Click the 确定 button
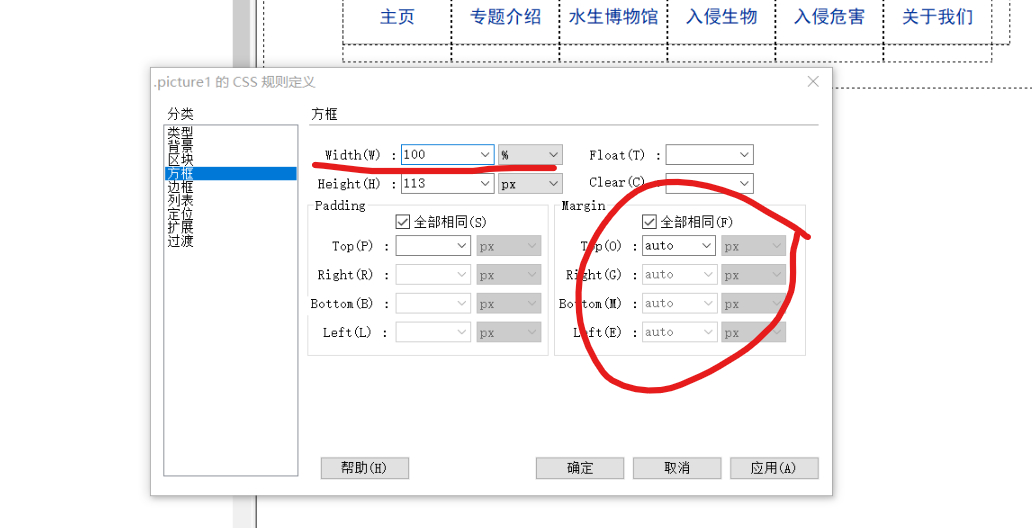Screen dimensions: 1032x528 (x=580, y=468)
